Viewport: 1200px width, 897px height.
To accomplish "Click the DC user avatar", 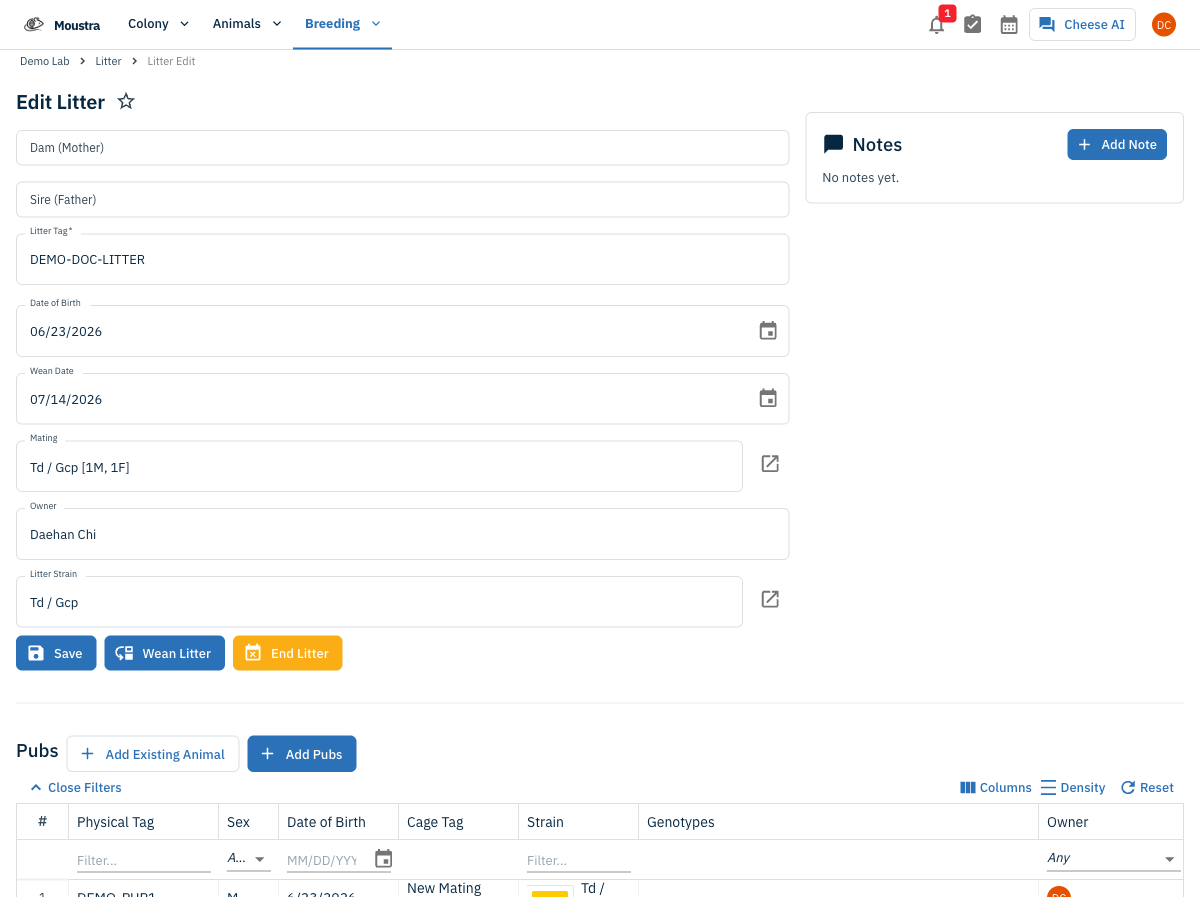I will pyautogui.click(x=1163, y=25).
